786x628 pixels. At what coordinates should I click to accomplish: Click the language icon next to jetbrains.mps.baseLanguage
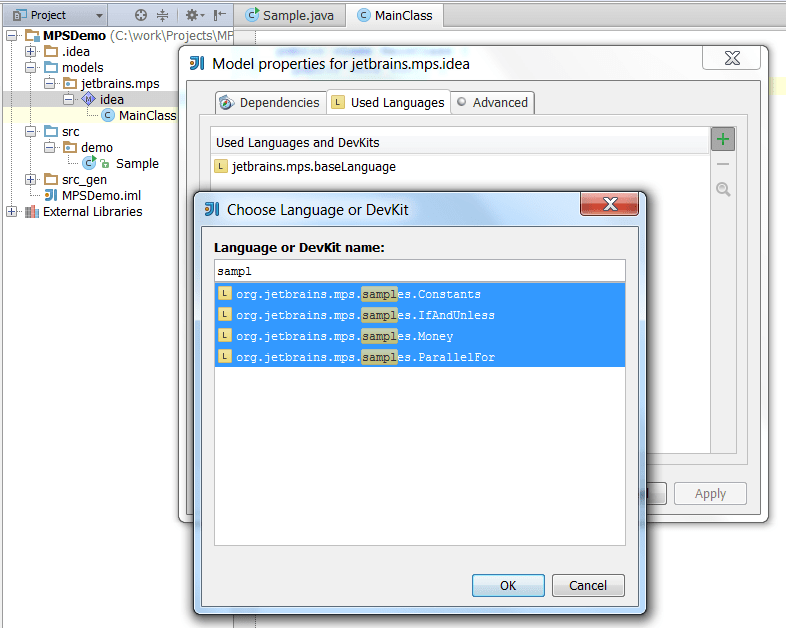[x=221, y=166]
